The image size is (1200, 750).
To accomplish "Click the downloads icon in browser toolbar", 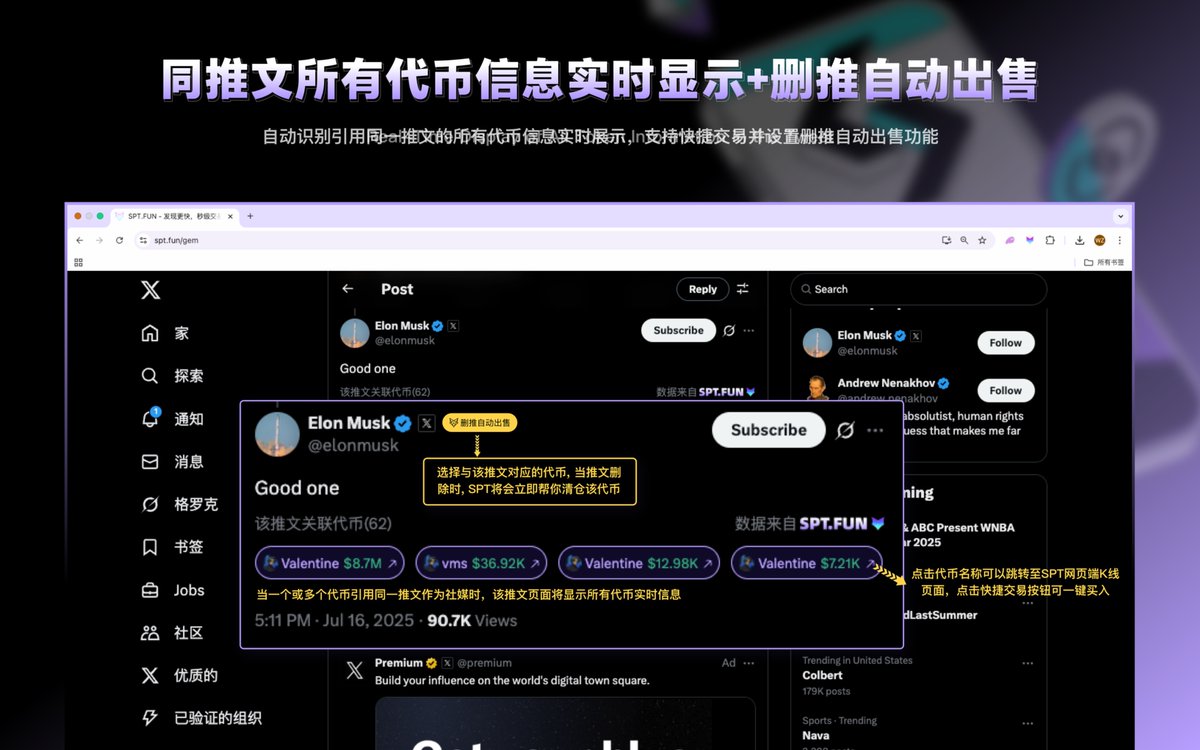I will (x=1078, y=240).
